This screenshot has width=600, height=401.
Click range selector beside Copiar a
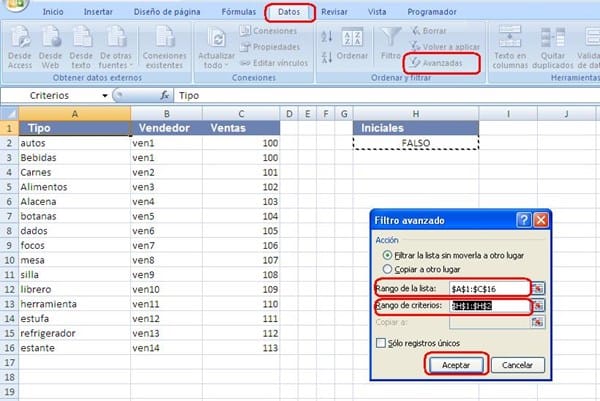click(x=538, y=322)
